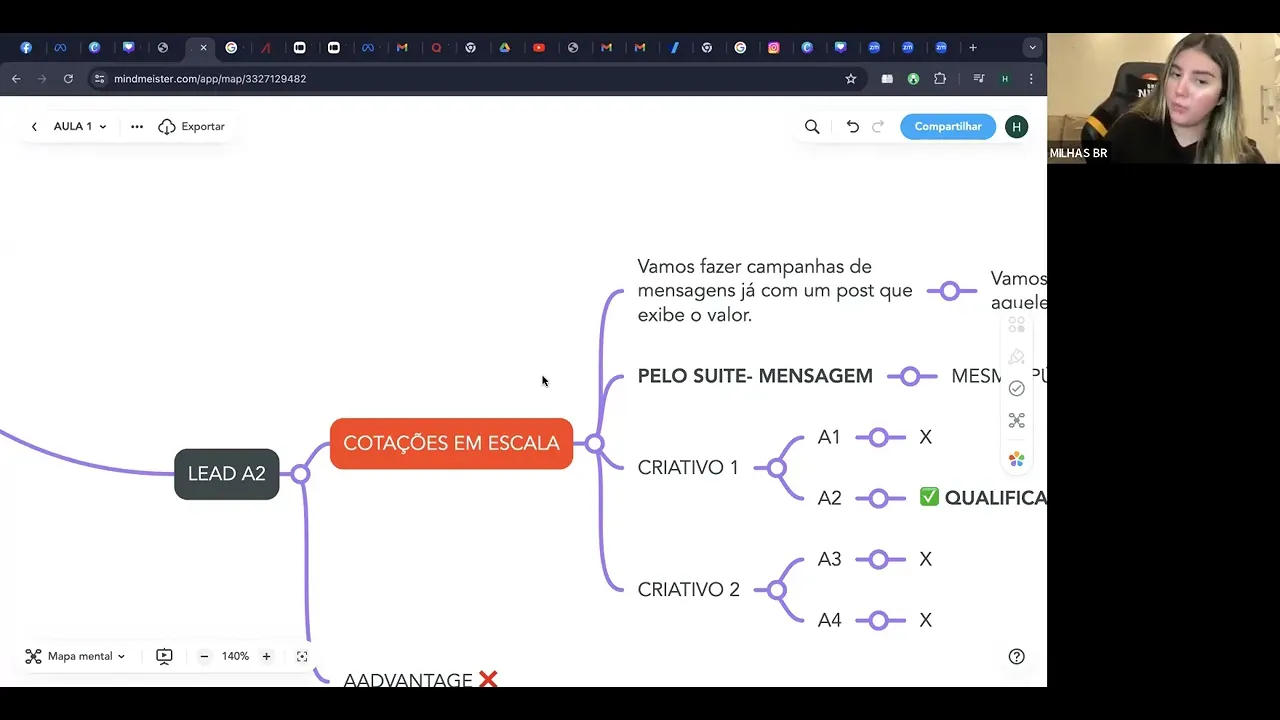Select the A1 topic
Image resolution: width=1280 pixels, height=720 pixels.
coord(829,437)
